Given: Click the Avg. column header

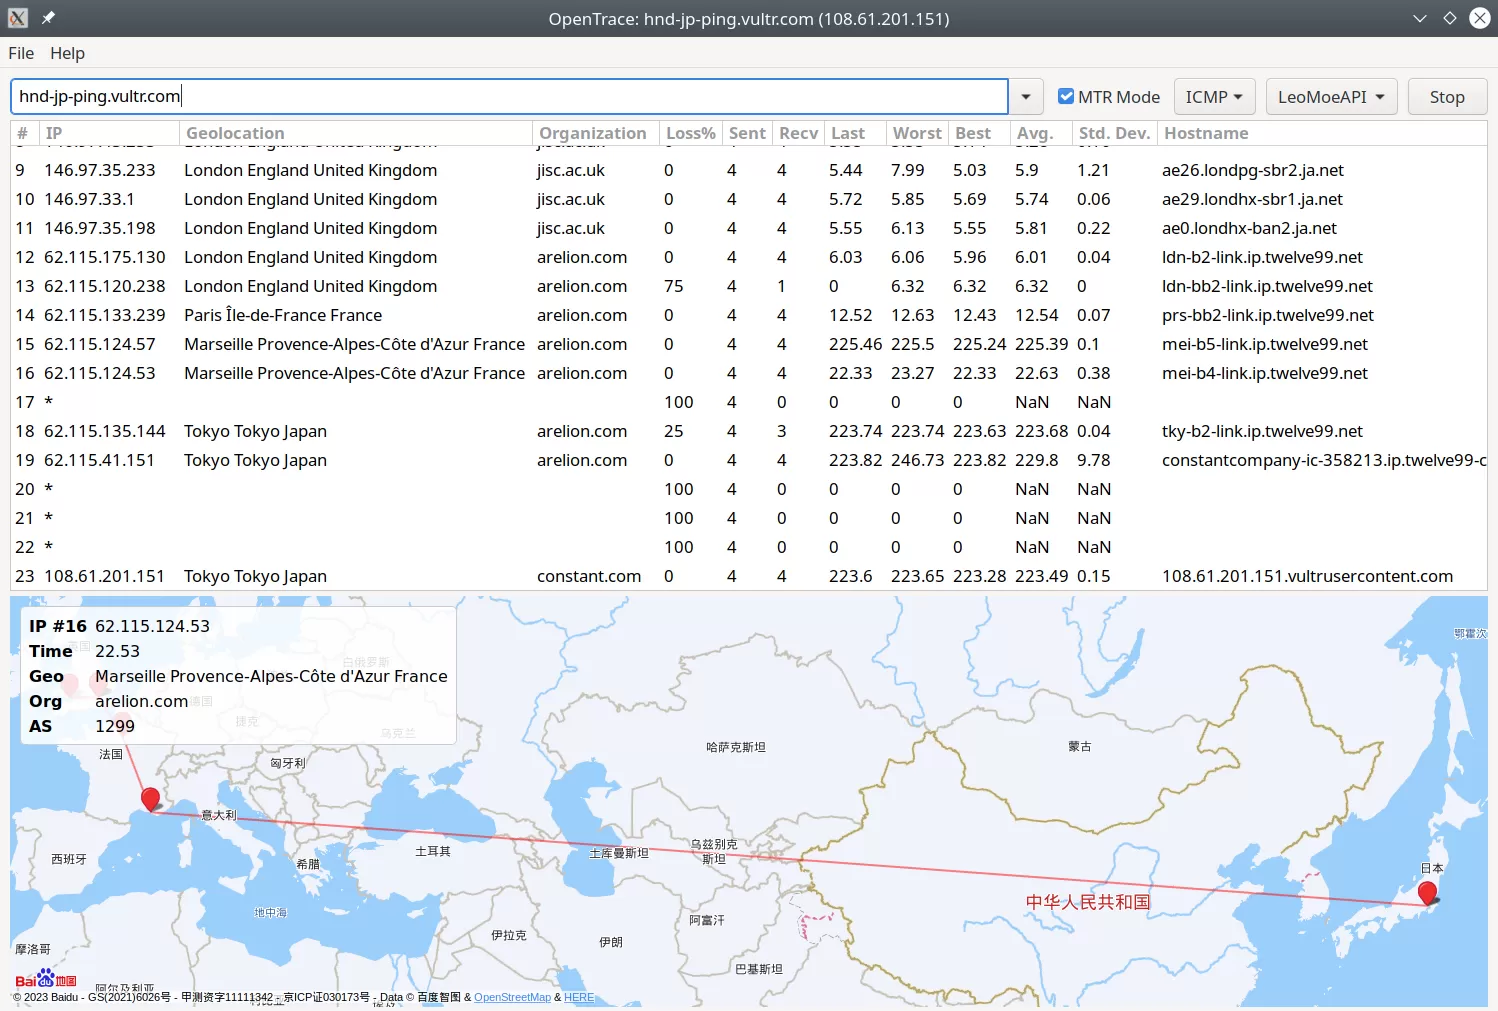Looking at the screenshot, I should point(1038,132).
